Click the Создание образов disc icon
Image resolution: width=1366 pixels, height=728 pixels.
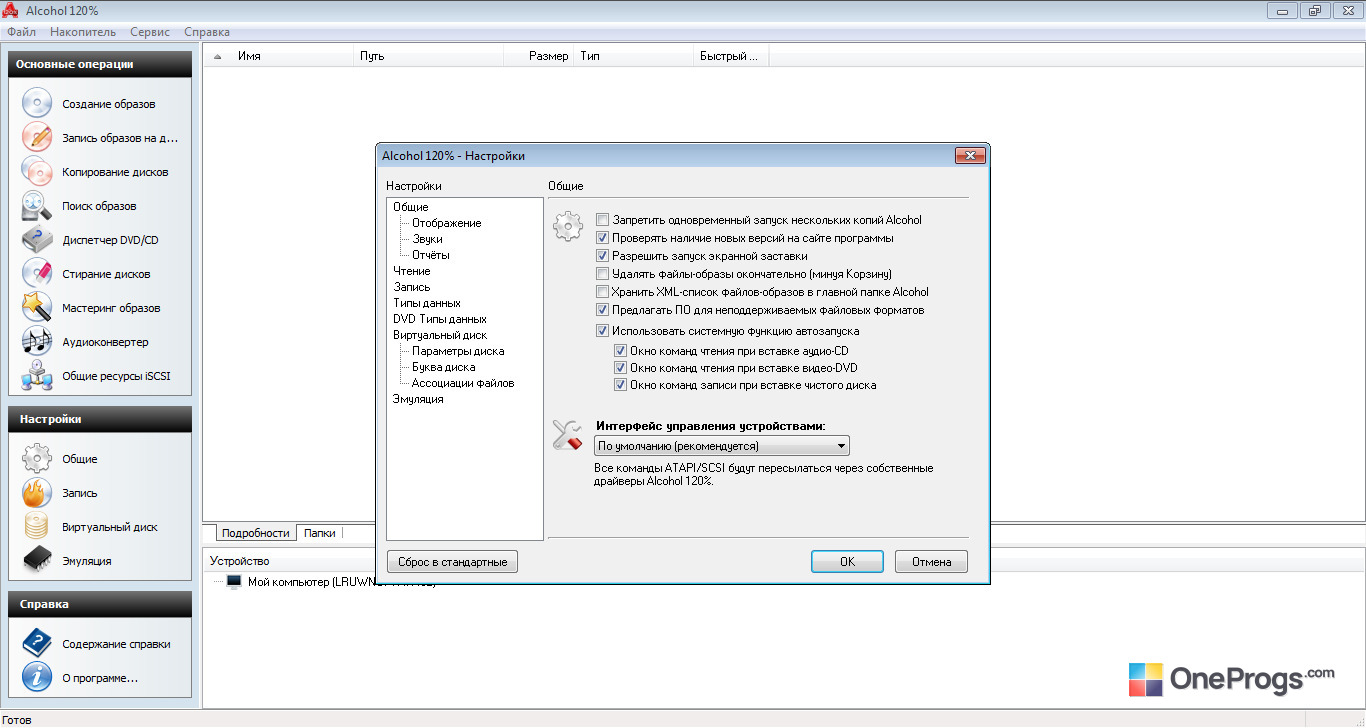(x=37, y=104)
